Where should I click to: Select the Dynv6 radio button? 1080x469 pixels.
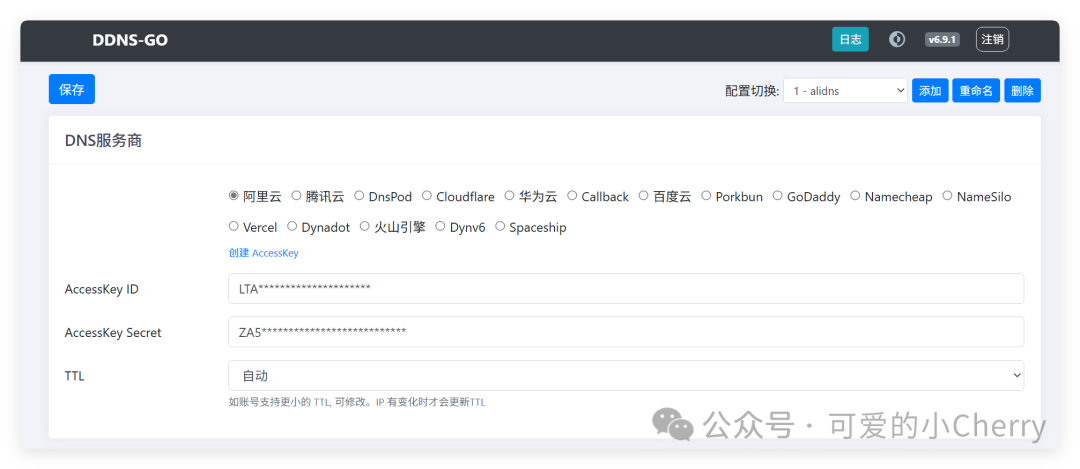(440, 226)
